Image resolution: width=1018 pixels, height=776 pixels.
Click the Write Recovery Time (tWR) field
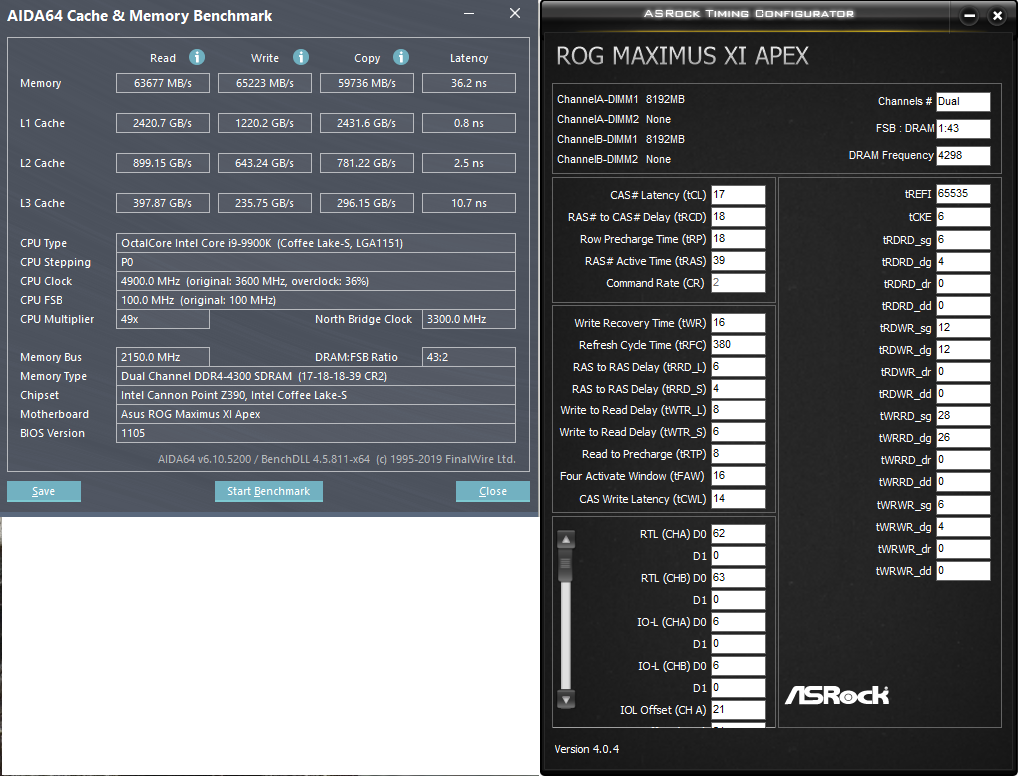[738, 323]
